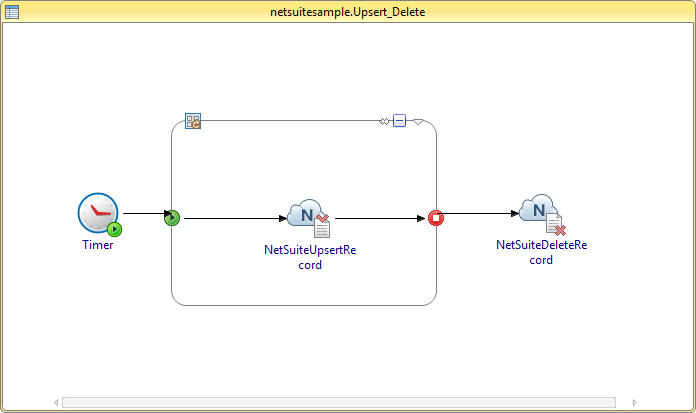This screenshot has width=696, height=413.
Task: Click the double-diamond icon on group header
Action: [x=384, y=121]
